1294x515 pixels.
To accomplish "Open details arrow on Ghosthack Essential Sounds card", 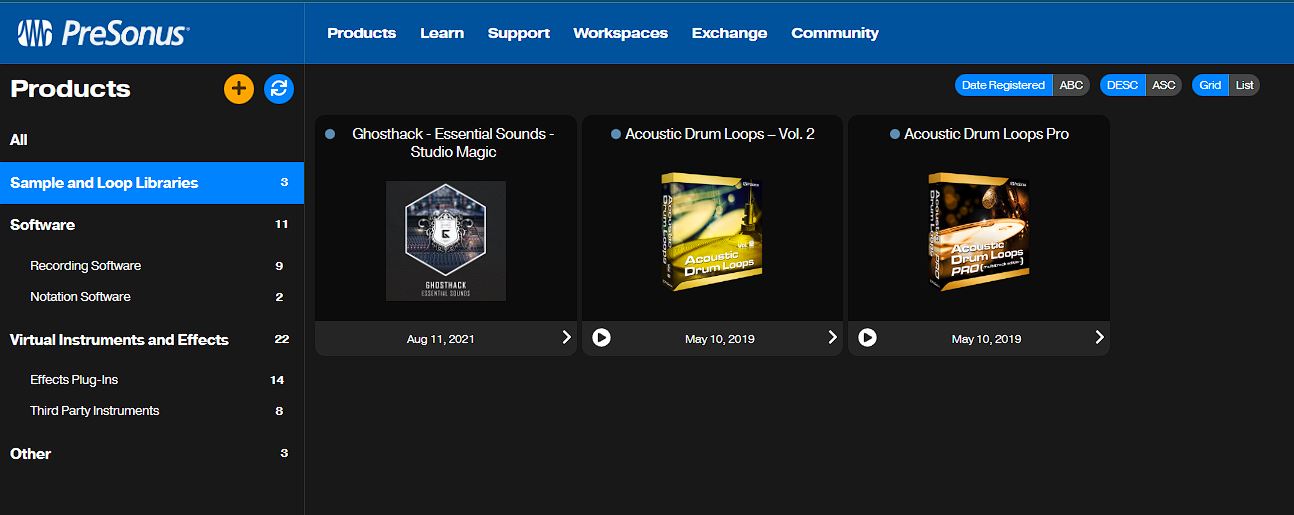I will click(x=567, y=338).
